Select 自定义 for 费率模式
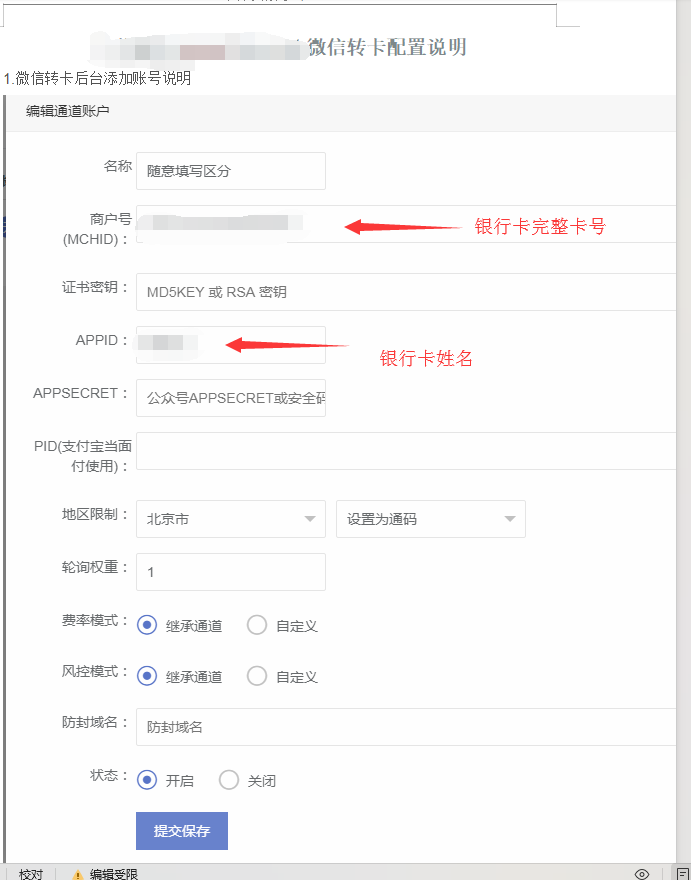 point(257,626)
